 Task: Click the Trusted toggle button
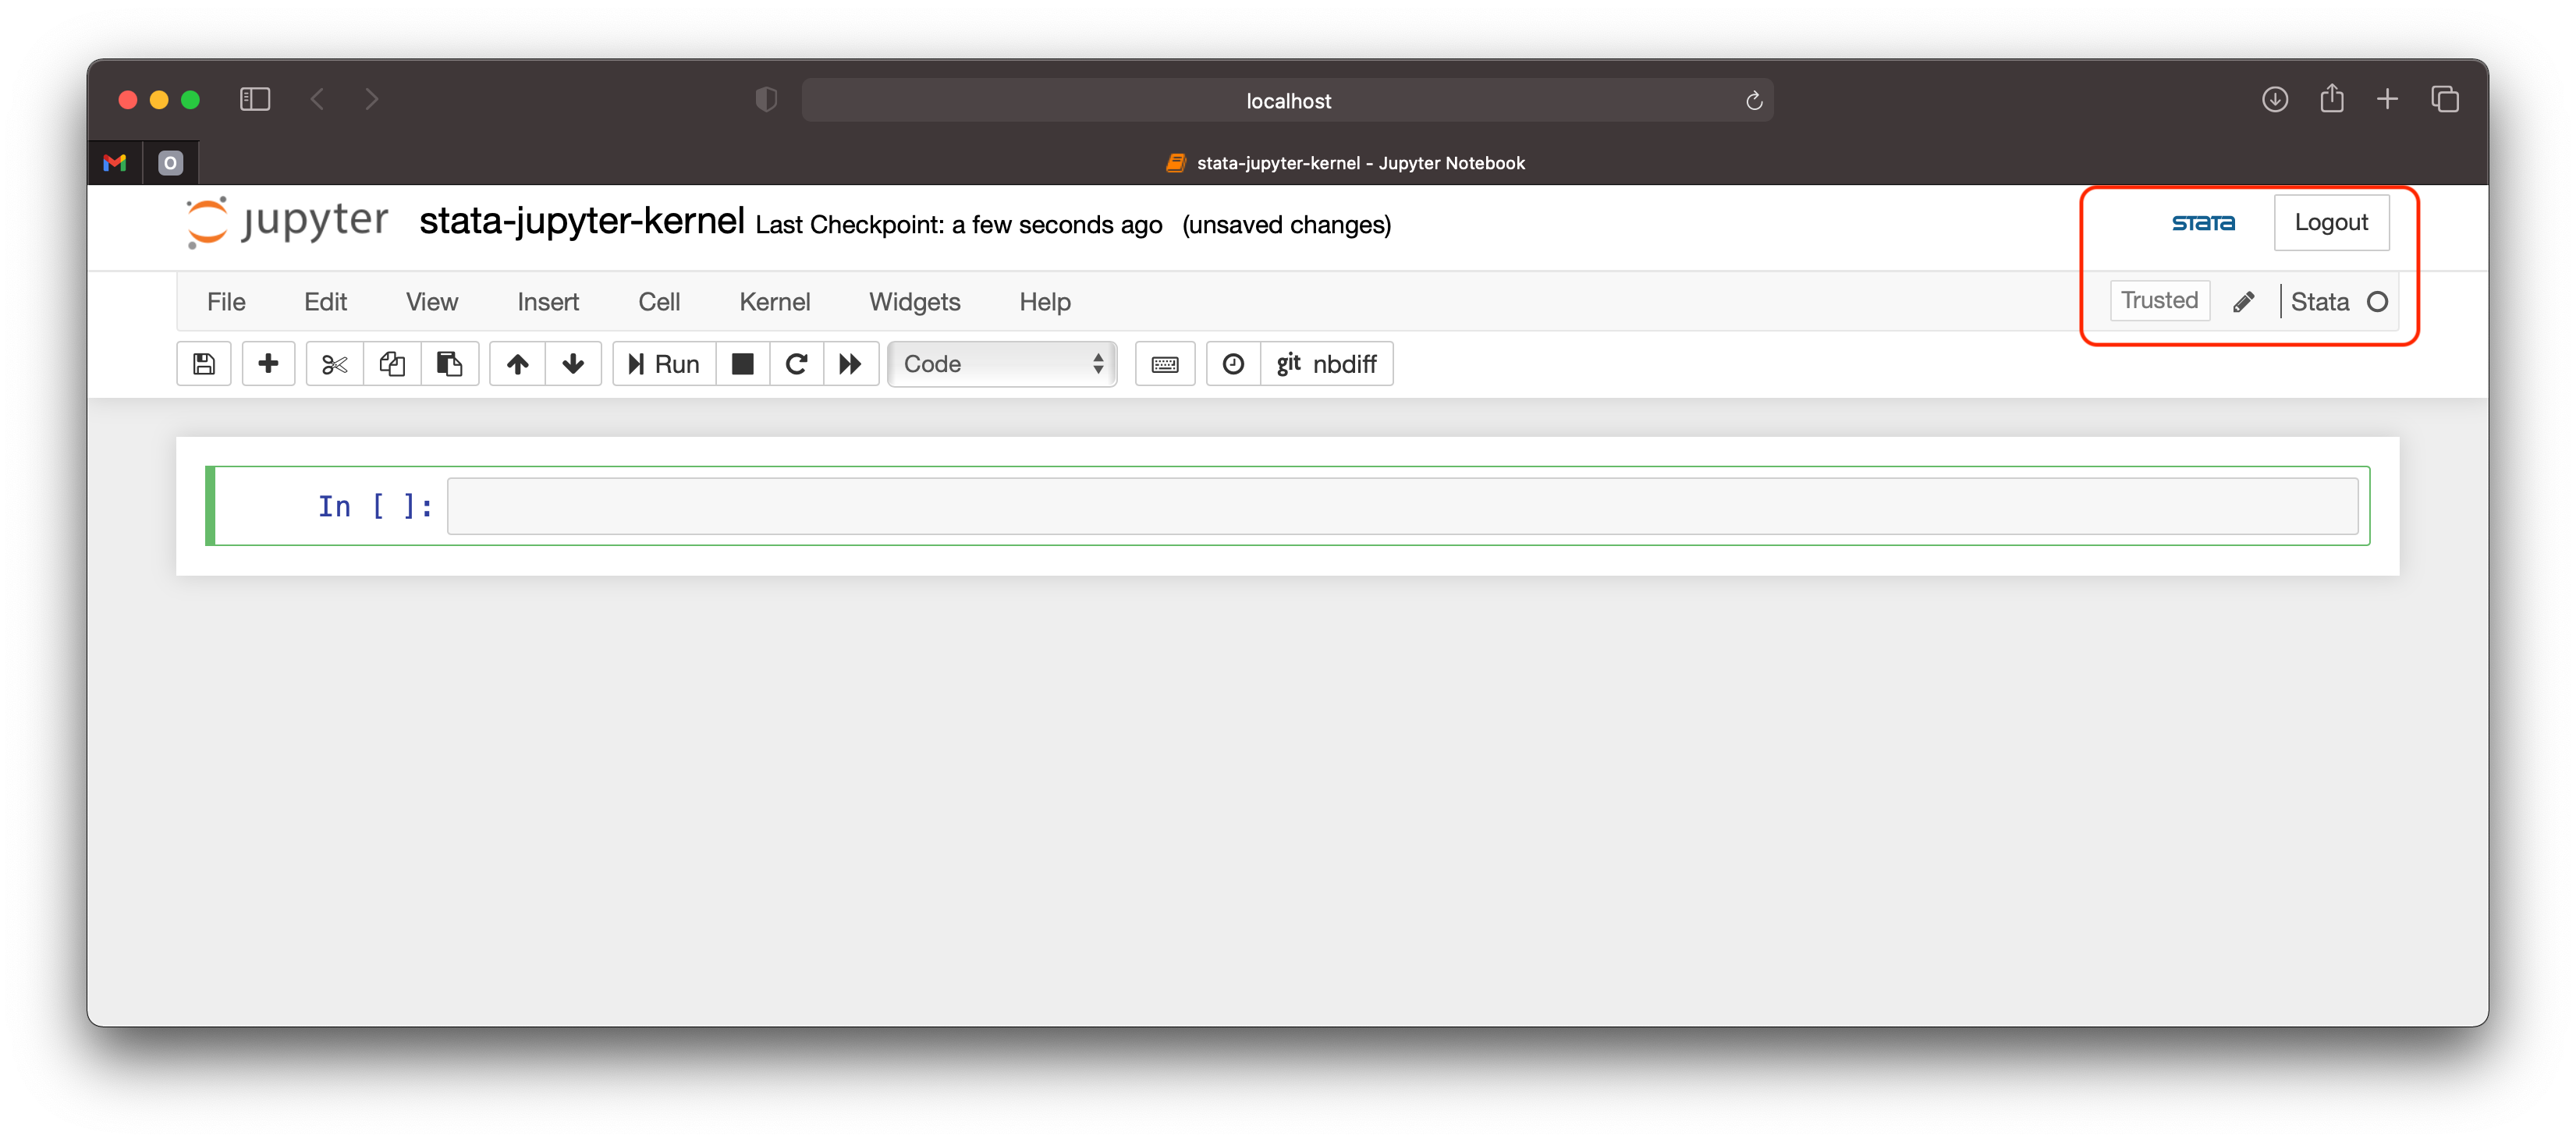click(2159, 300)
